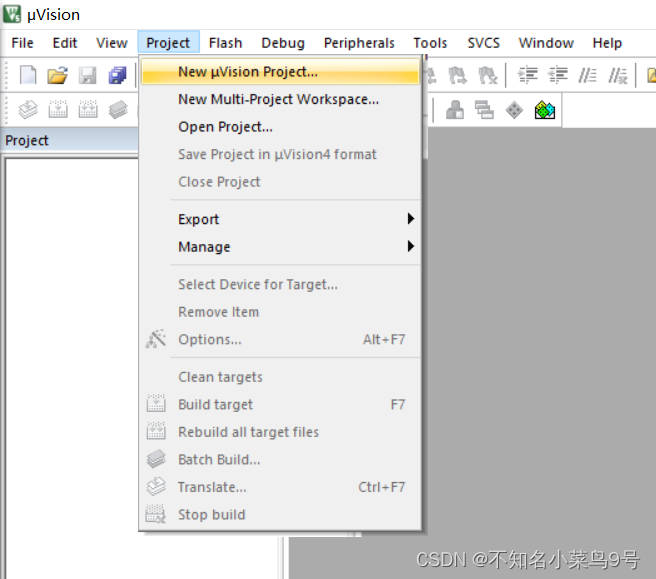The width and height of the screenshot is (656, 579).
Task: Click the Translate icon in the build toolbar
Action: tap(28, 110)
